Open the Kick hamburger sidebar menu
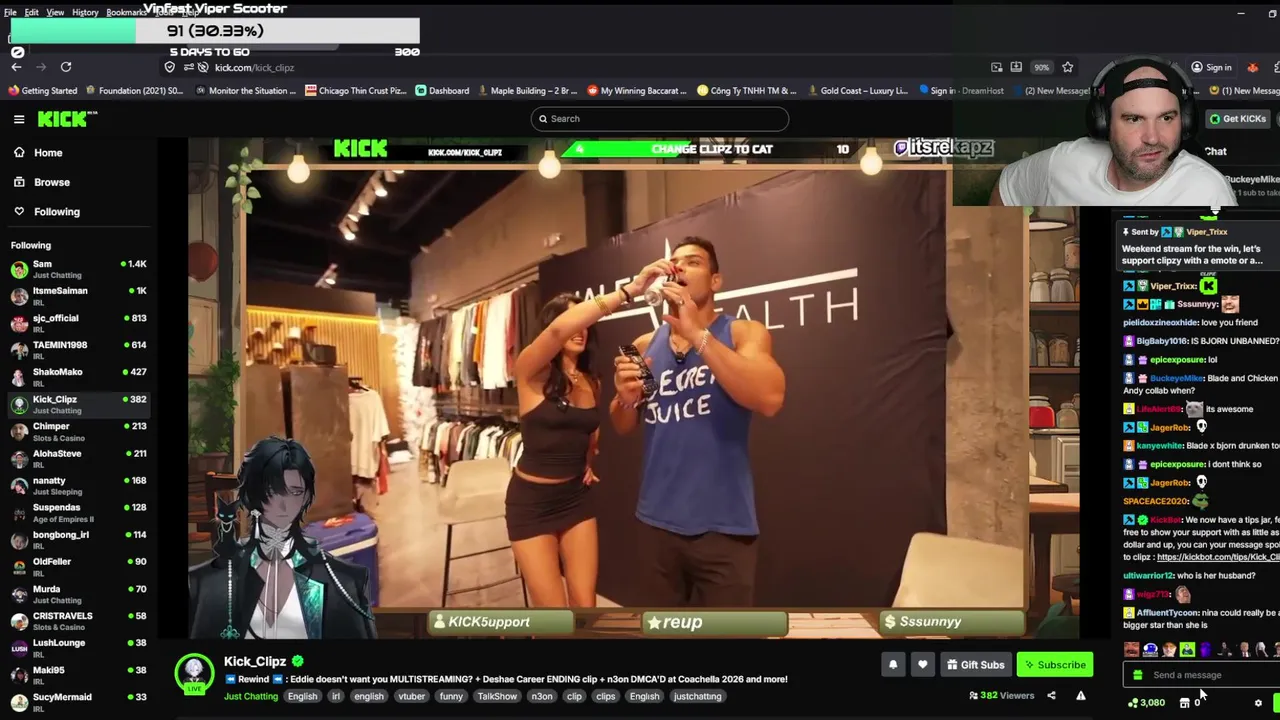1280x720 pixels. (19, 119)
